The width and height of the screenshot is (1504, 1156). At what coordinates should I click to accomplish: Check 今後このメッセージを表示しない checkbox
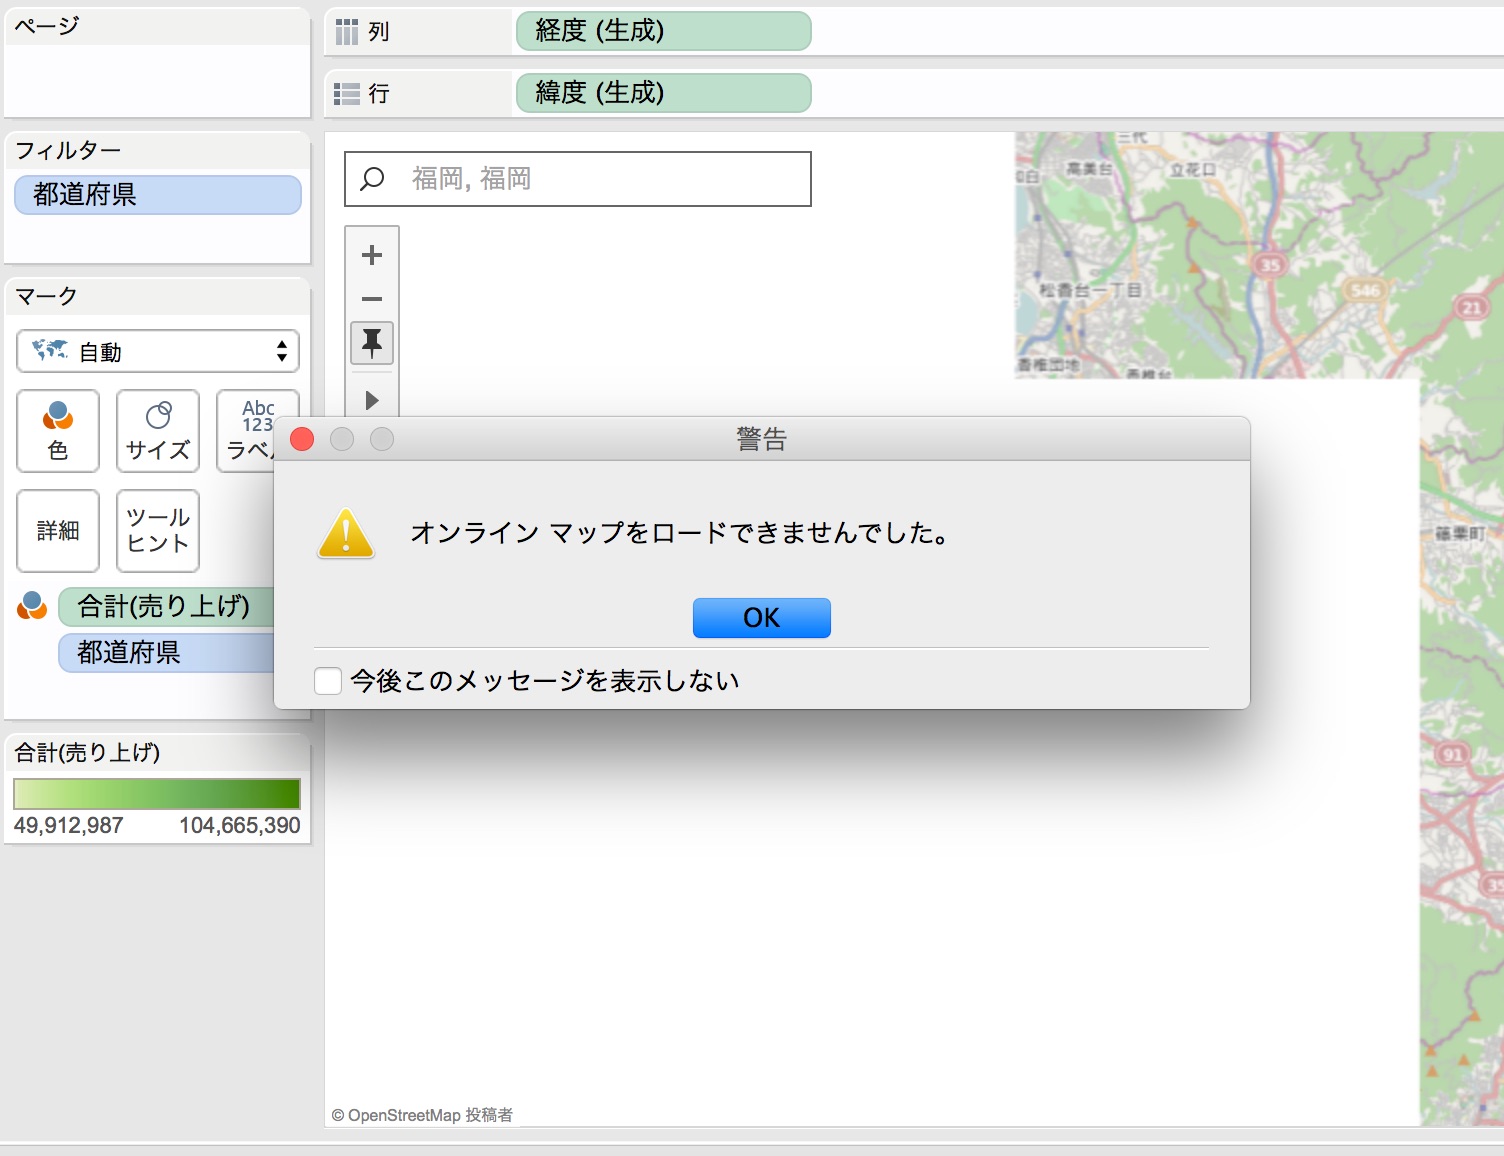tap(327, 680)
